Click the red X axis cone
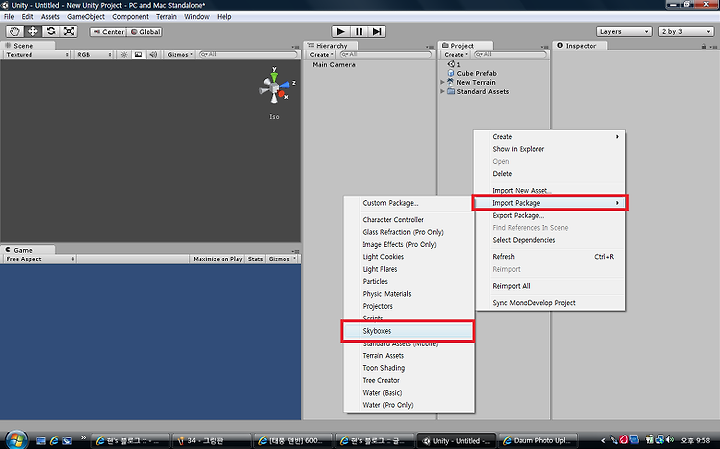 282,94
